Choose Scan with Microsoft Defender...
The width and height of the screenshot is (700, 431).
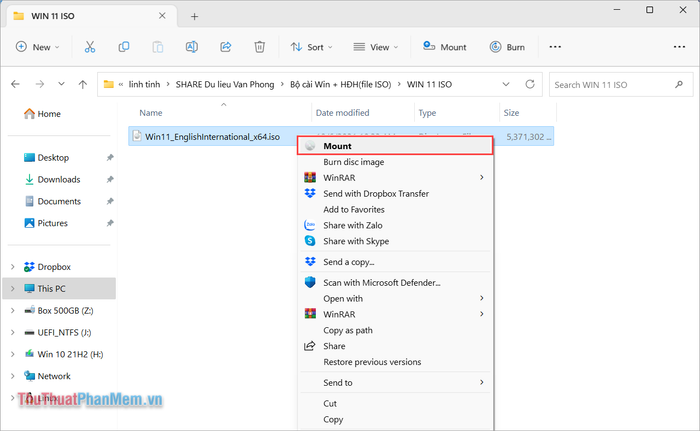[x=396, y=283]
